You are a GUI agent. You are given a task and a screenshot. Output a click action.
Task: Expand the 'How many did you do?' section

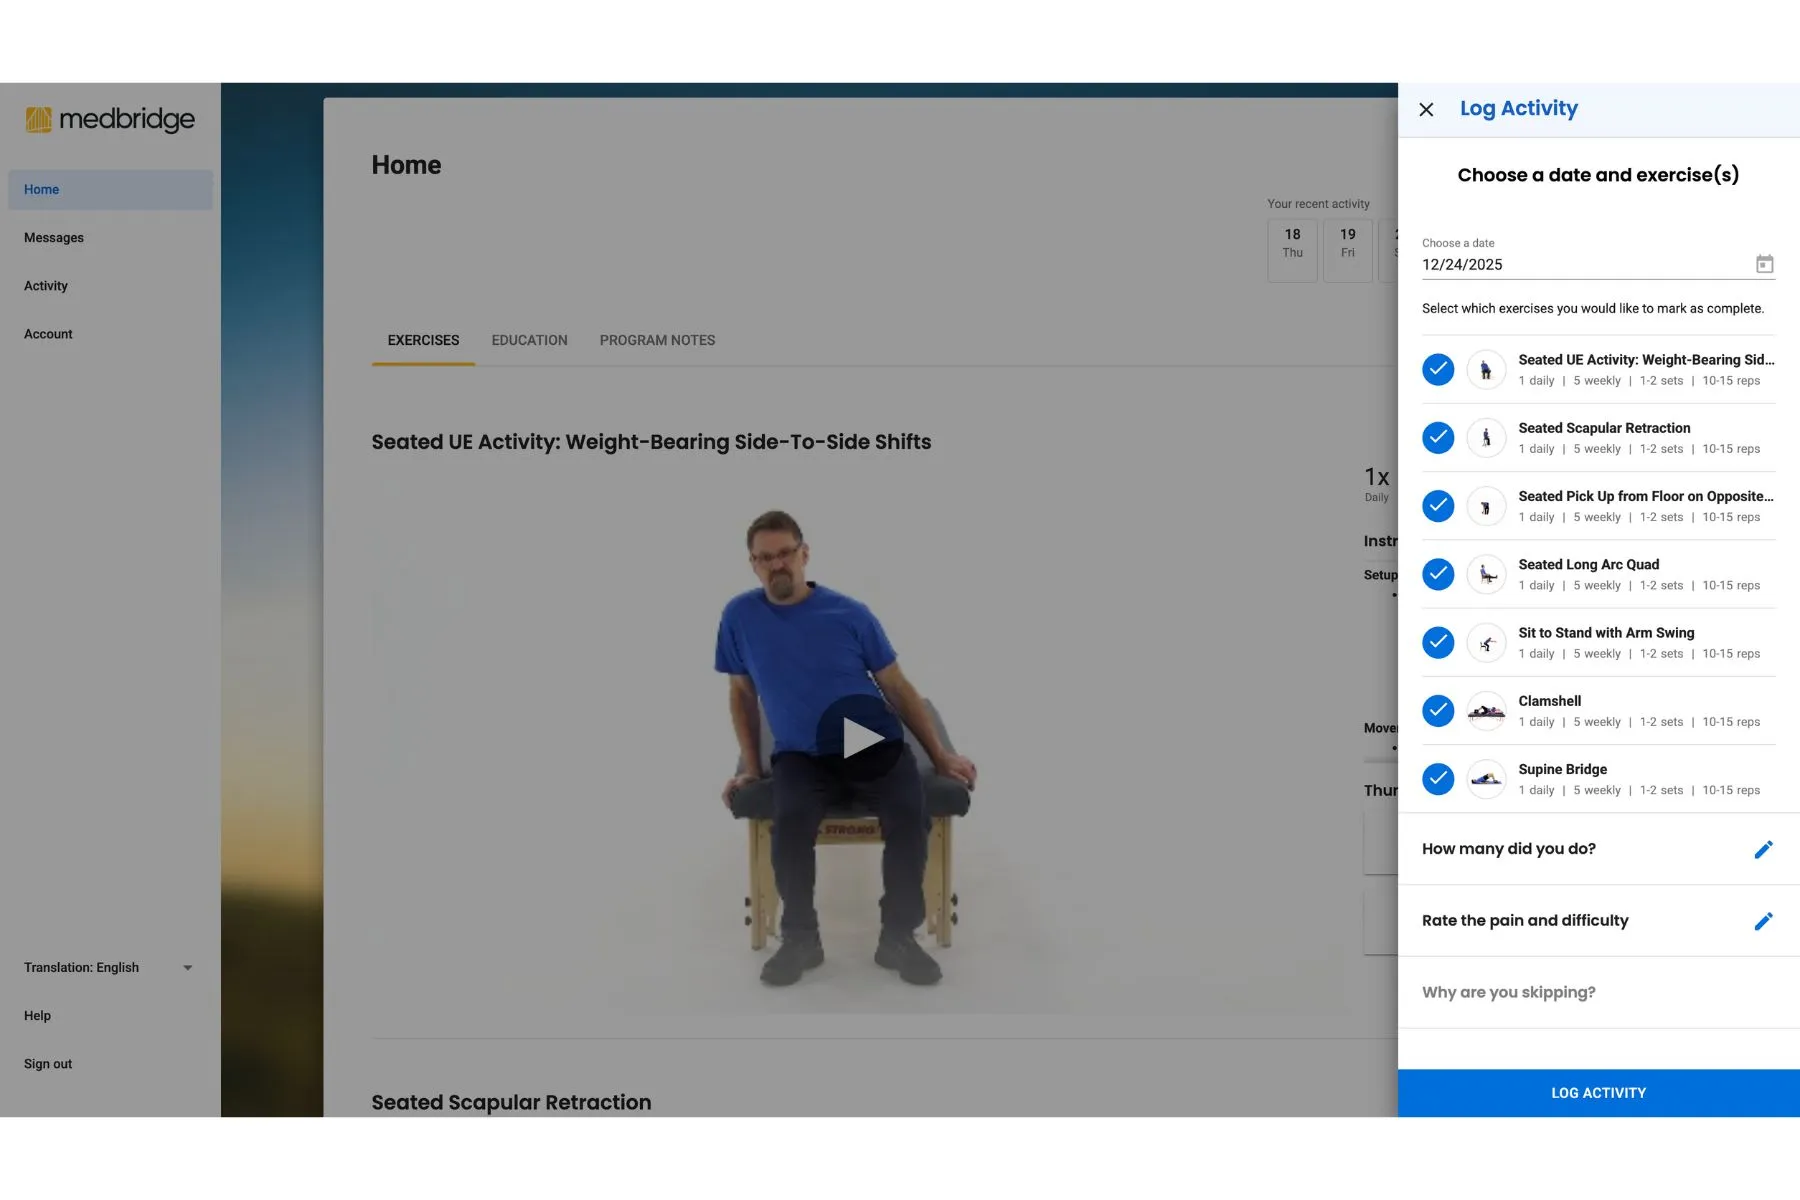point(1508,848)
